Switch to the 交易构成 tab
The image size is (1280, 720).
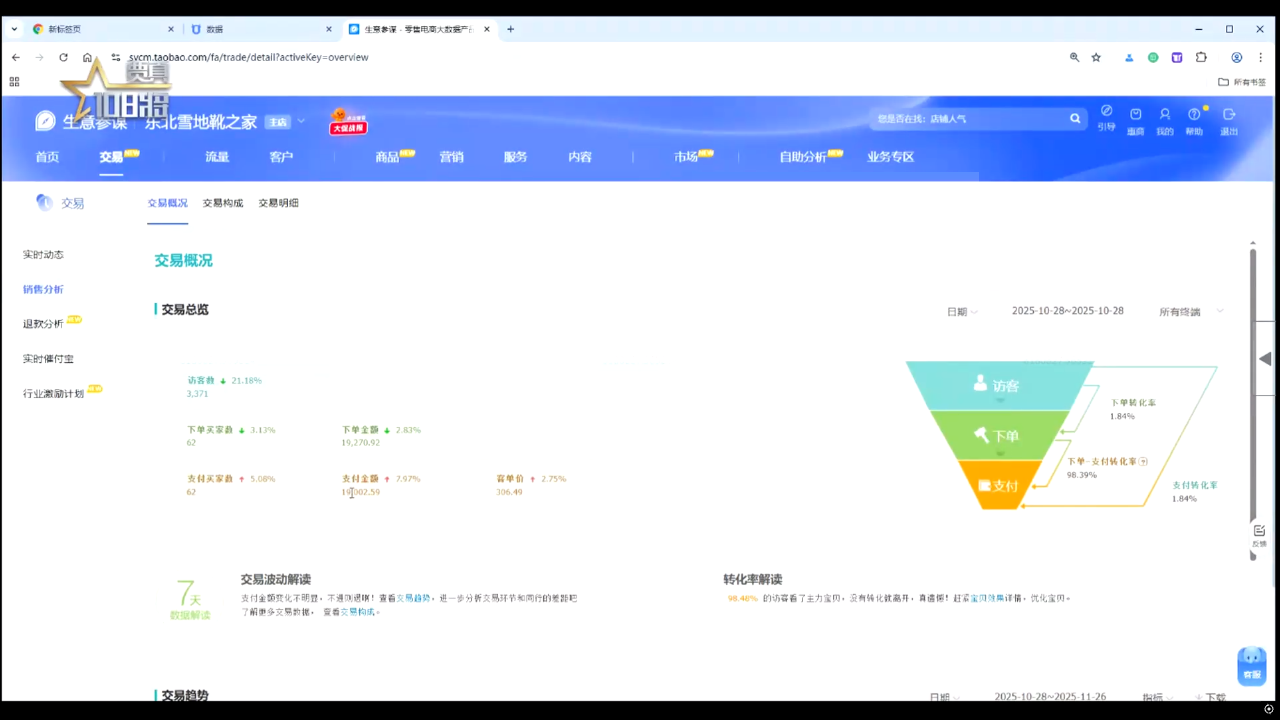pos(222,203)
